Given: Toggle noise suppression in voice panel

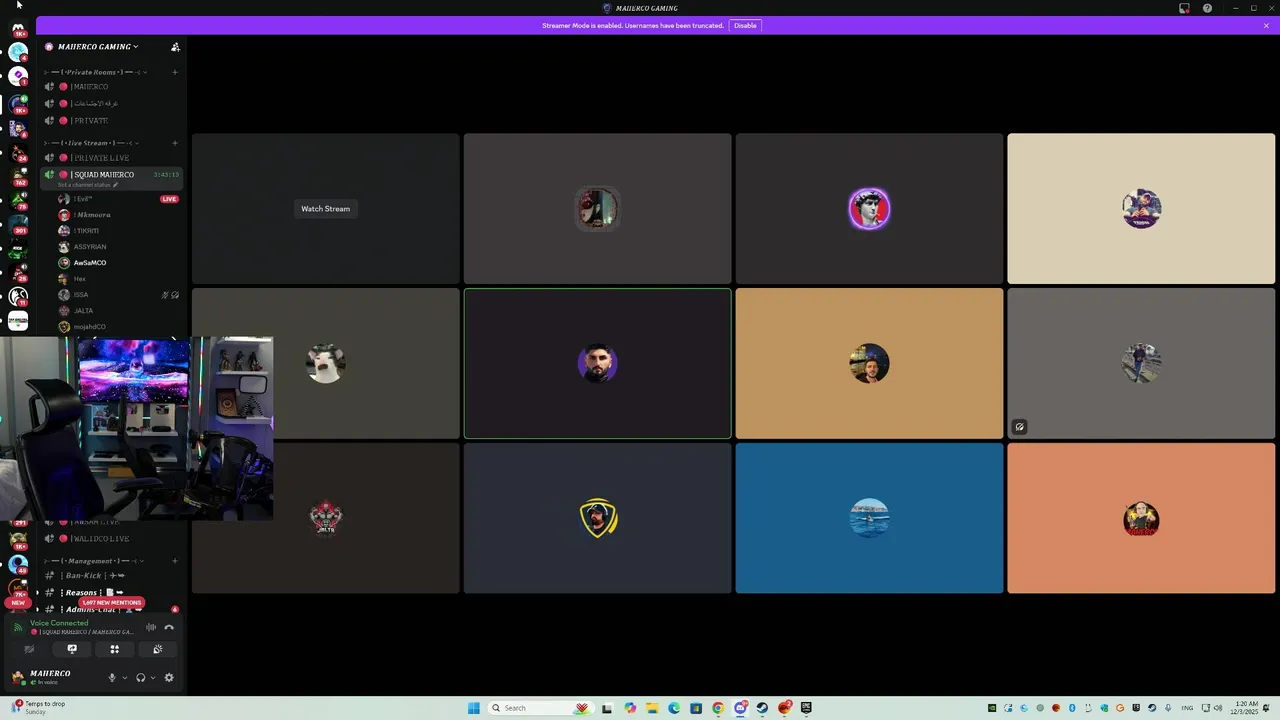Looking at the screenshot, I should (x=151, y=628).
